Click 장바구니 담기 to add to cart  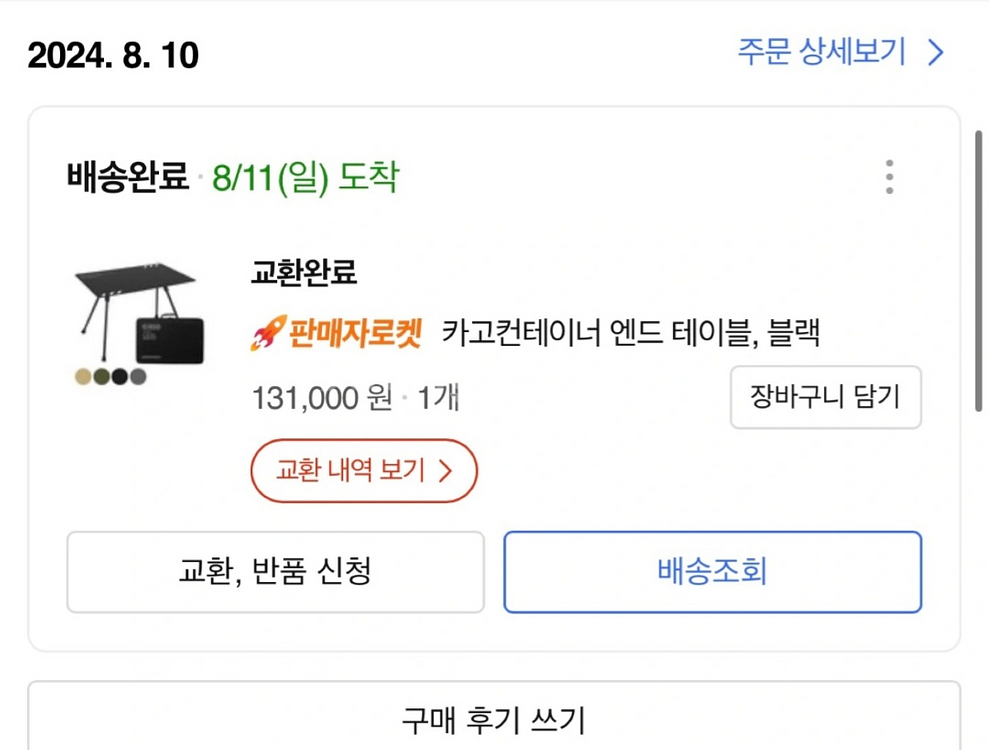pyautogui.click(x=826, y=398)
